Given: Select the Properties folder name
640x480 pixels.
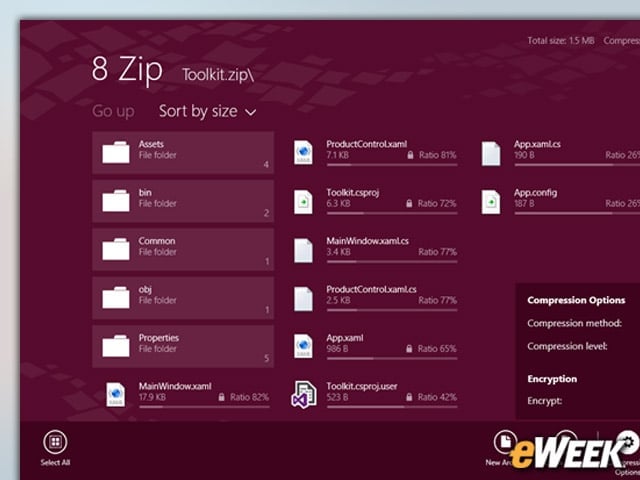Looking at the screenshot, I should coord(159,338).
